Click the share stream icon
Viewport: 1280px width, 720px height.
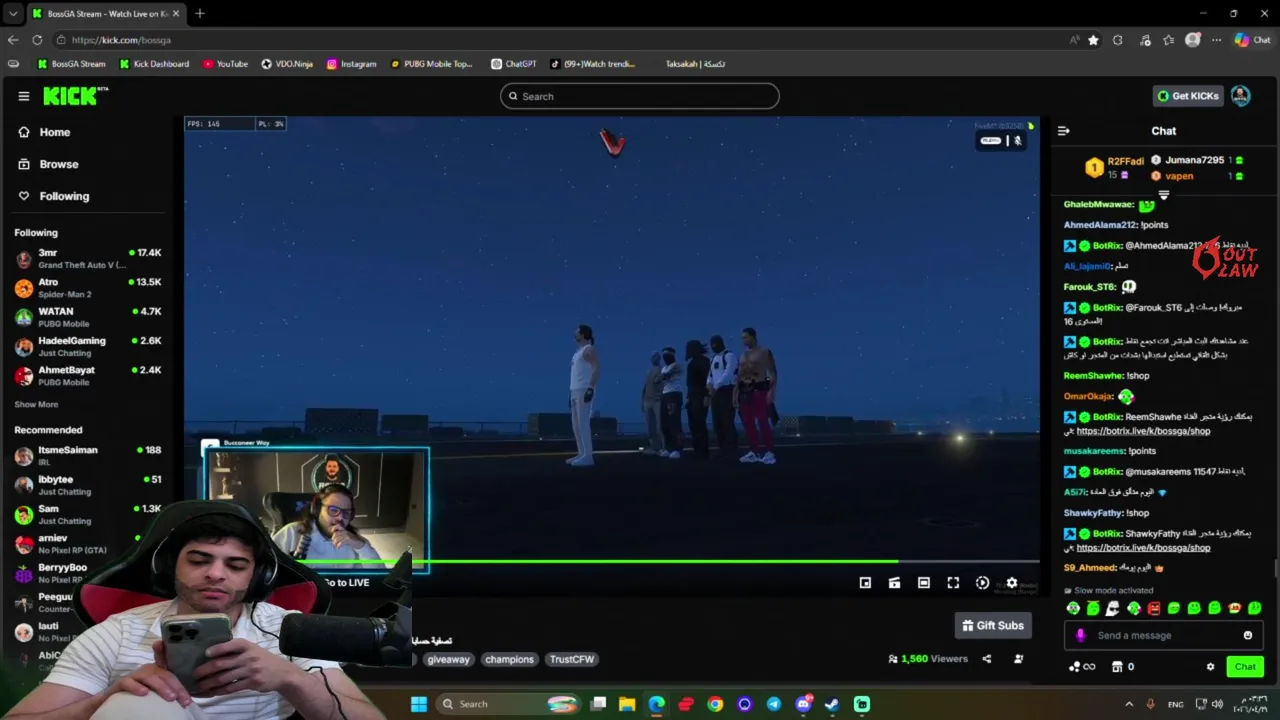986,659
